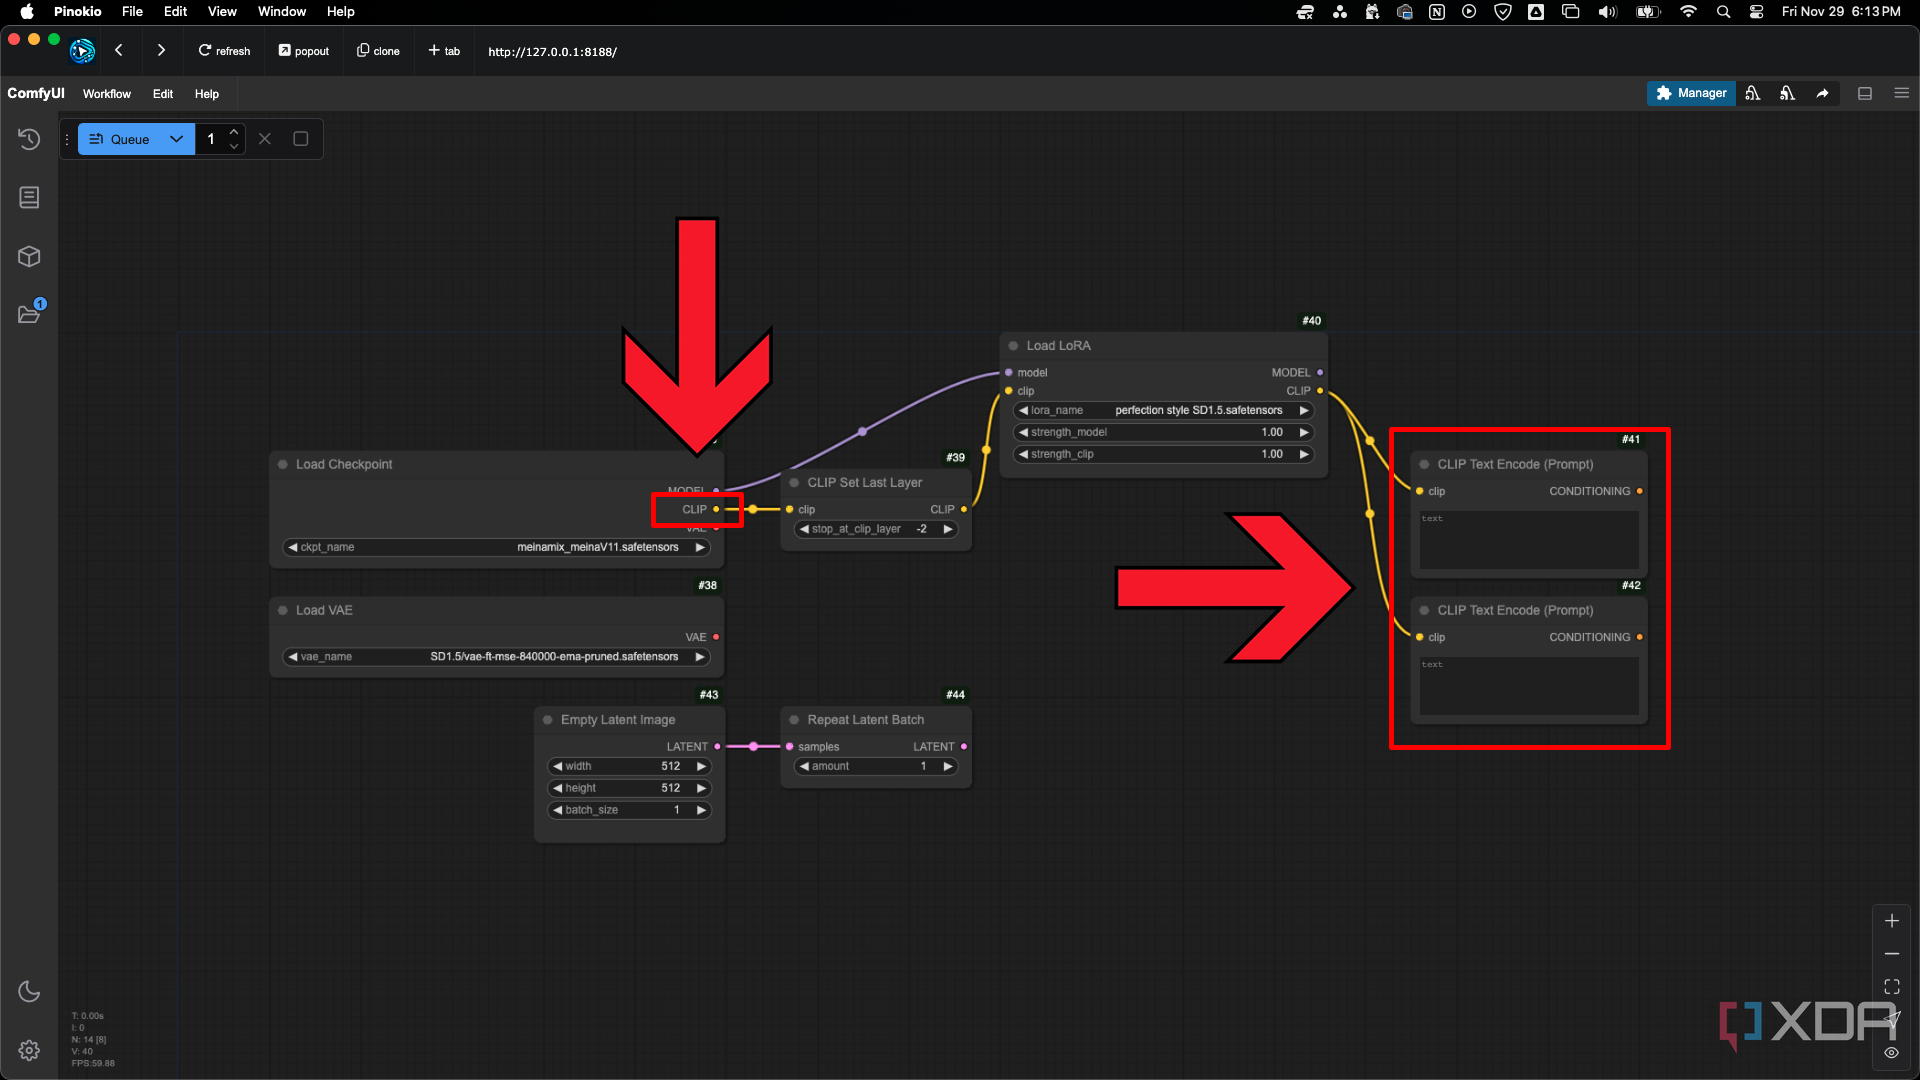Decrease the batch count with down arrow
This screenshot has width=1920, height=1080.
(234, 147)
